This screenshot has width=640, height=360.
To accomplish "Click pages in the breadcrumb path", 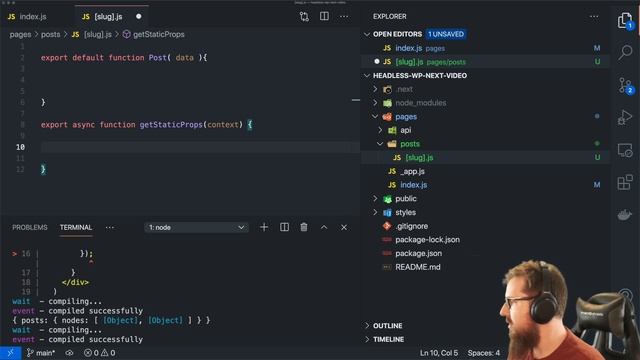I will pos(20,34).
